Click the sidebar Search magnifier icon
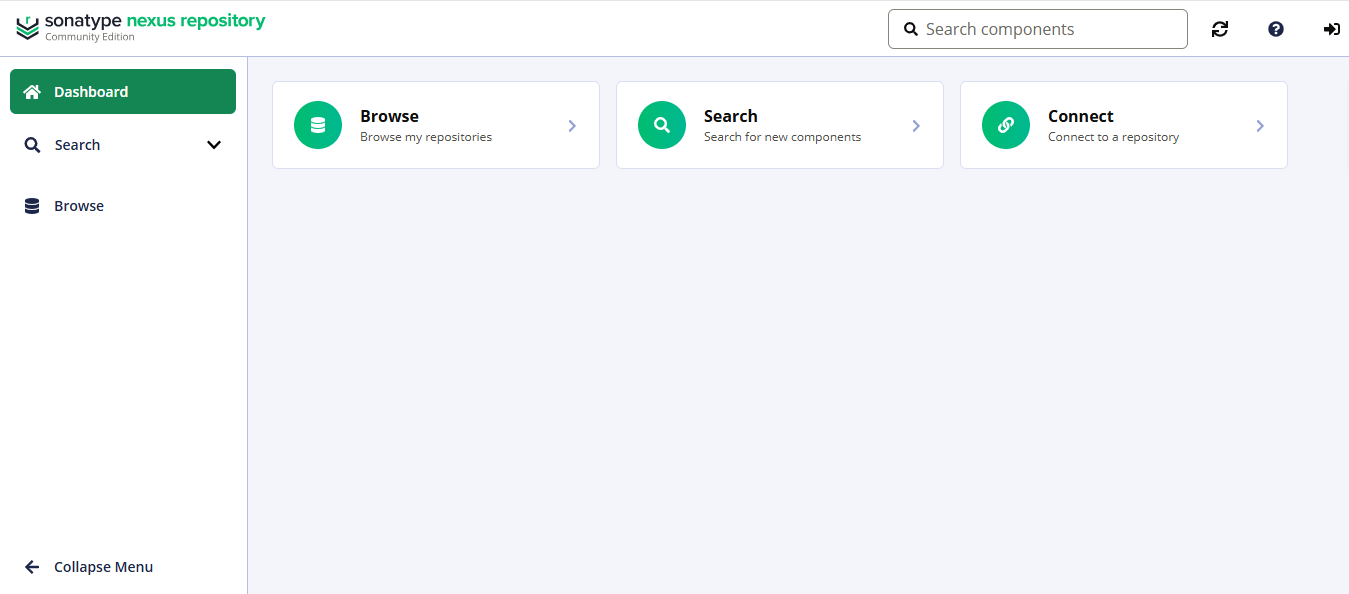Viewport: 1349px width, 594px height. click(33, 145)
